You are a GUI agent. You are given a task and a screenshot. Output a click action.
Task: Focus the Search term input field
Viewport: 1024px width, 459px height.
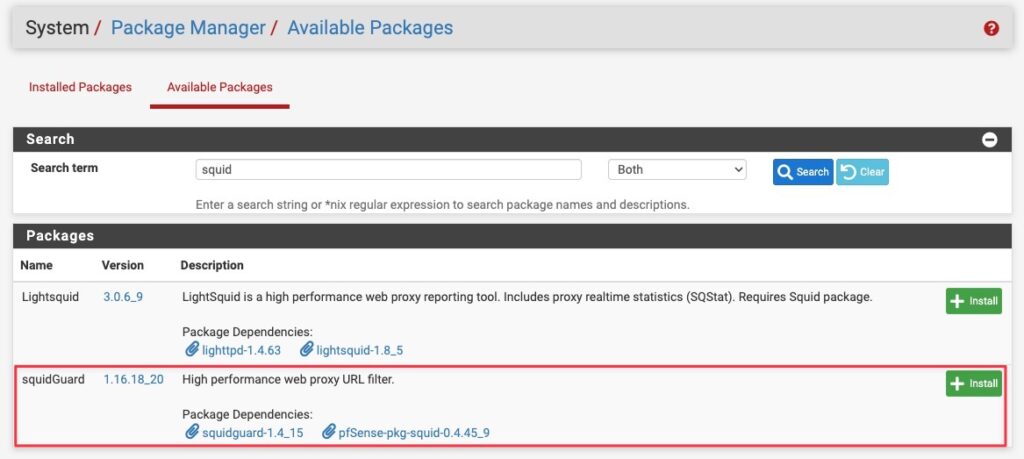click(x=389, y=170)
